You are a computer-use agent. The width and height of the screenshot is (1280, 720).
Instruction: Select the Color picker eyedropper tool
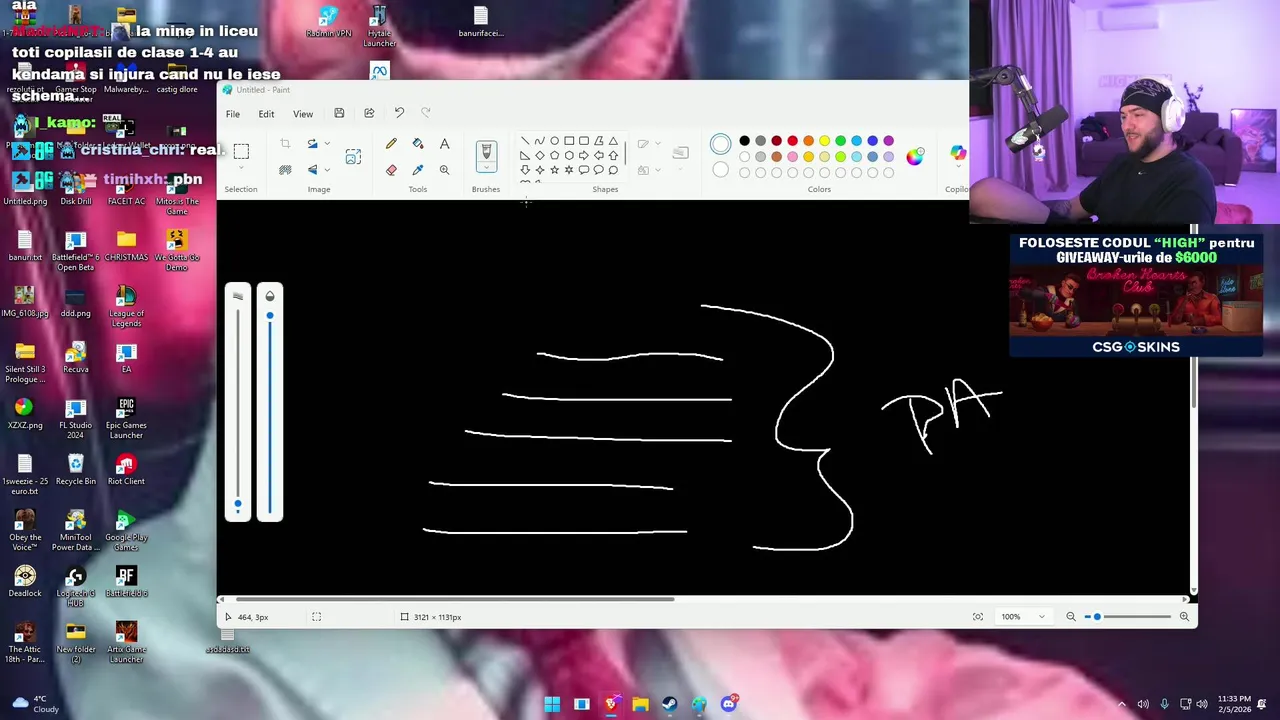click(x=418, y=170)
